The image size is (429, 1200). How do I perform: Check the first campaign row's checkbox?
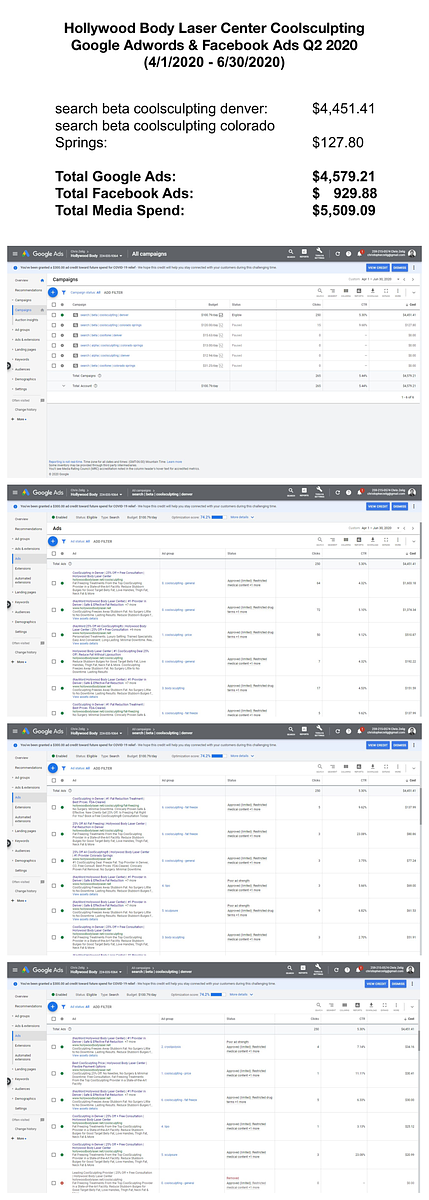[x=53, y=315]
